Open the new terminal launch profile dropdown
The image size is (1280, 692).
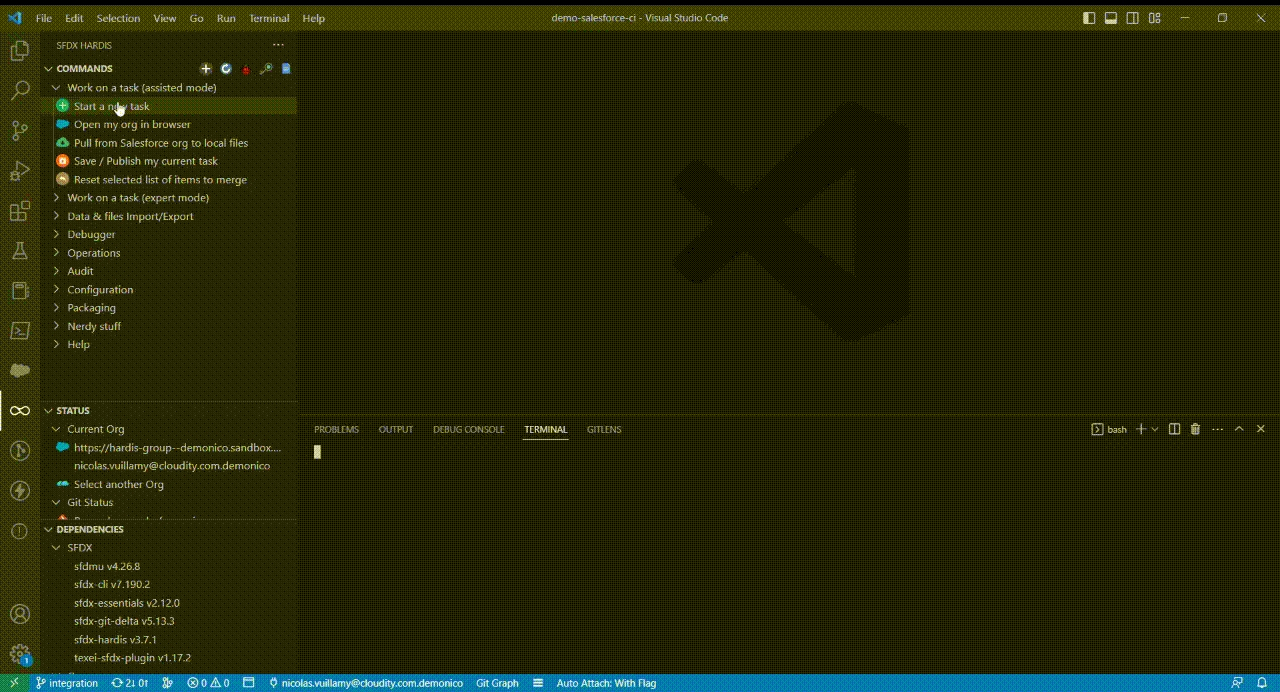pyautogui.click(x=1155, y=429)
